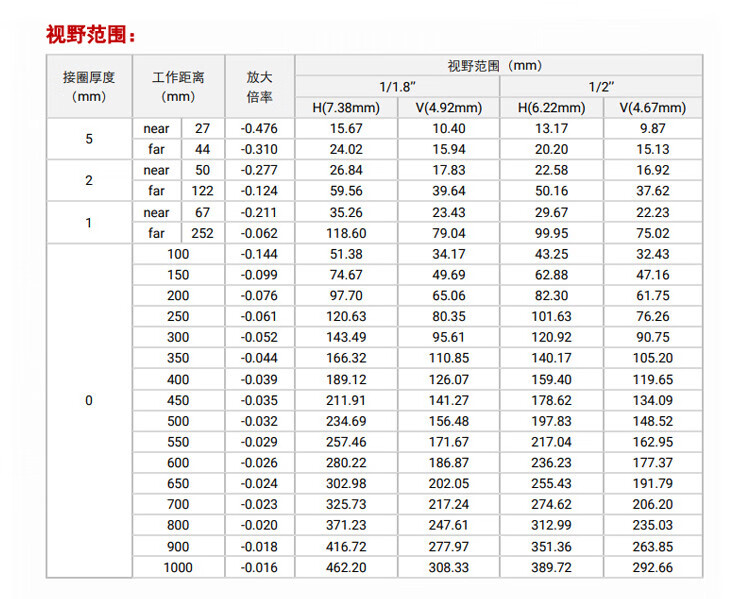Viewport: 750px width, 599px height.
Task: Click field of view value 134.09
Action: point(653,400)
